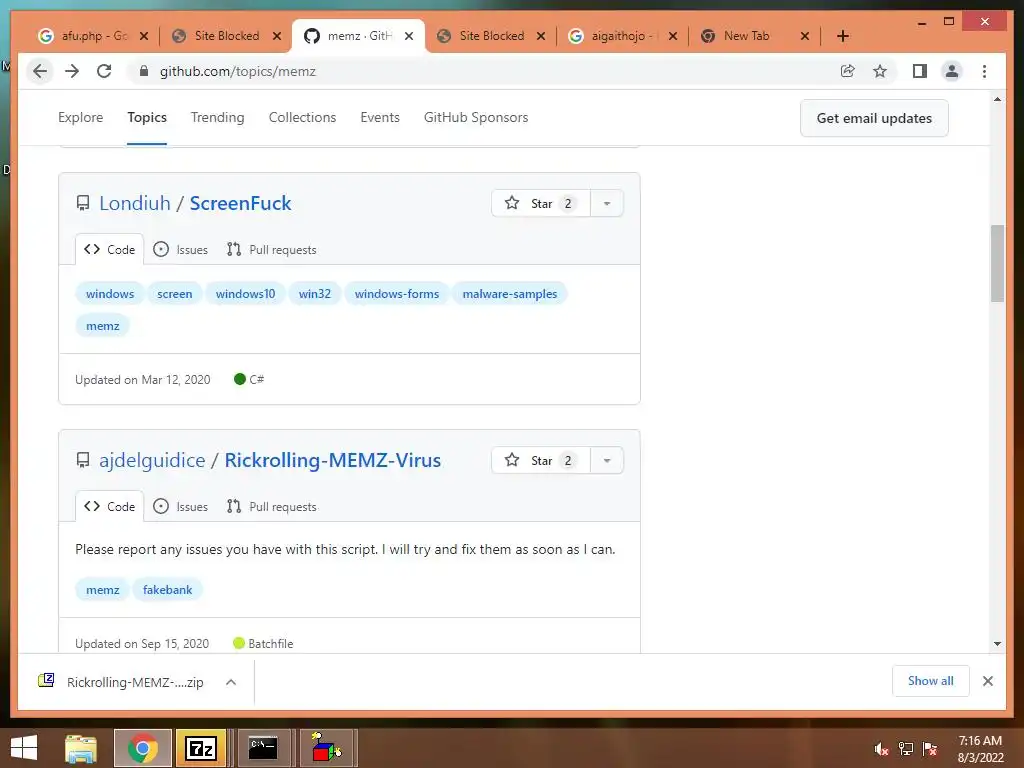This screenshot has height=768, width=1024.
Task: Select memz tag under ScreenFuck
Action: coord(103,326)
